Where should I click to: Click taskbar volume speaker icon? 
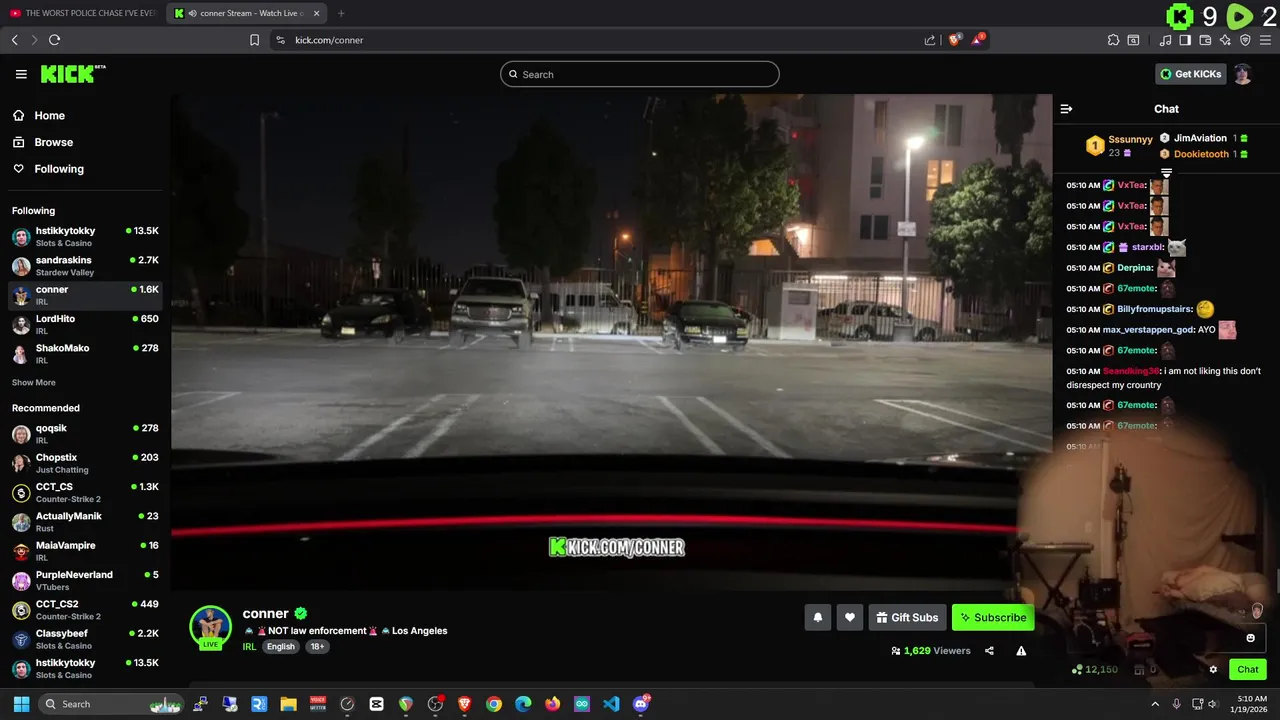click(x=1212, y=704)
